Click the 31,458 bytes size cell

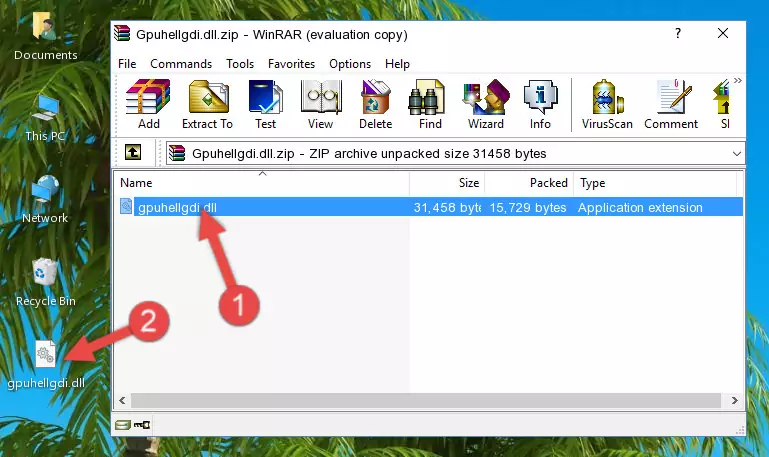point(446,207)
